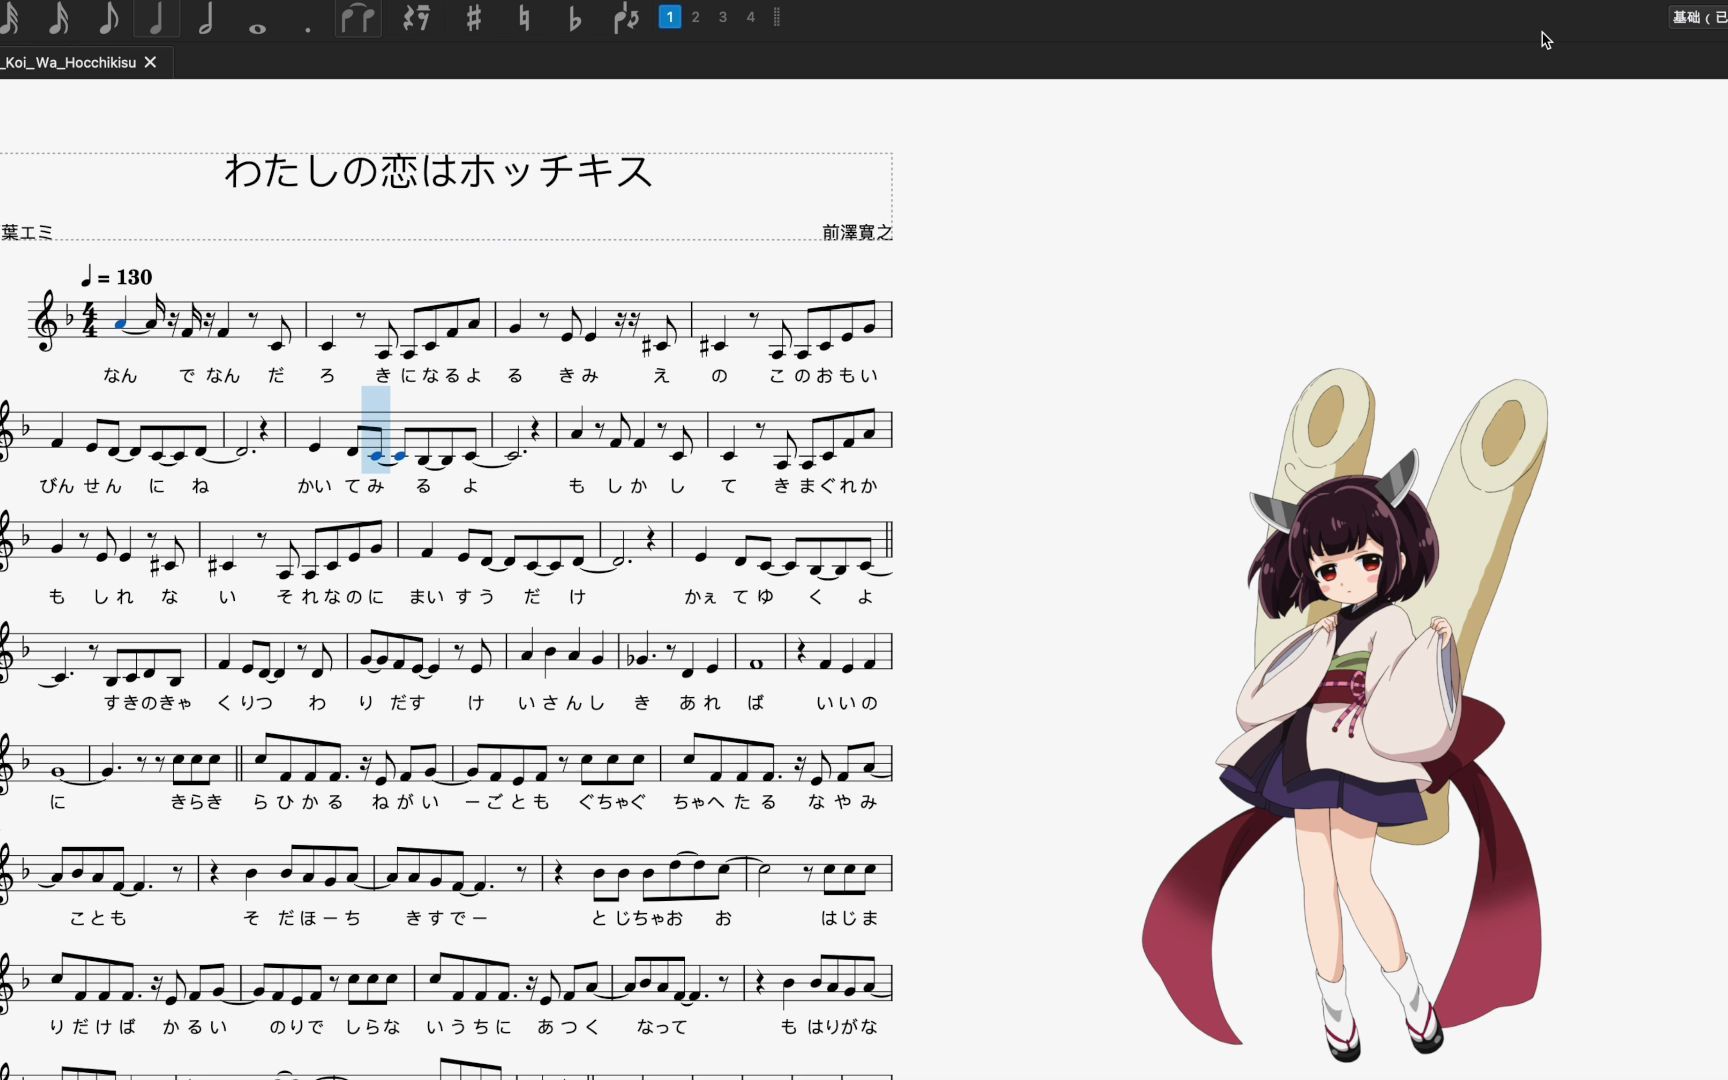Select the 32nd note duration
This screenshot has height=1080, width=1728.
(x=10, y=18)
